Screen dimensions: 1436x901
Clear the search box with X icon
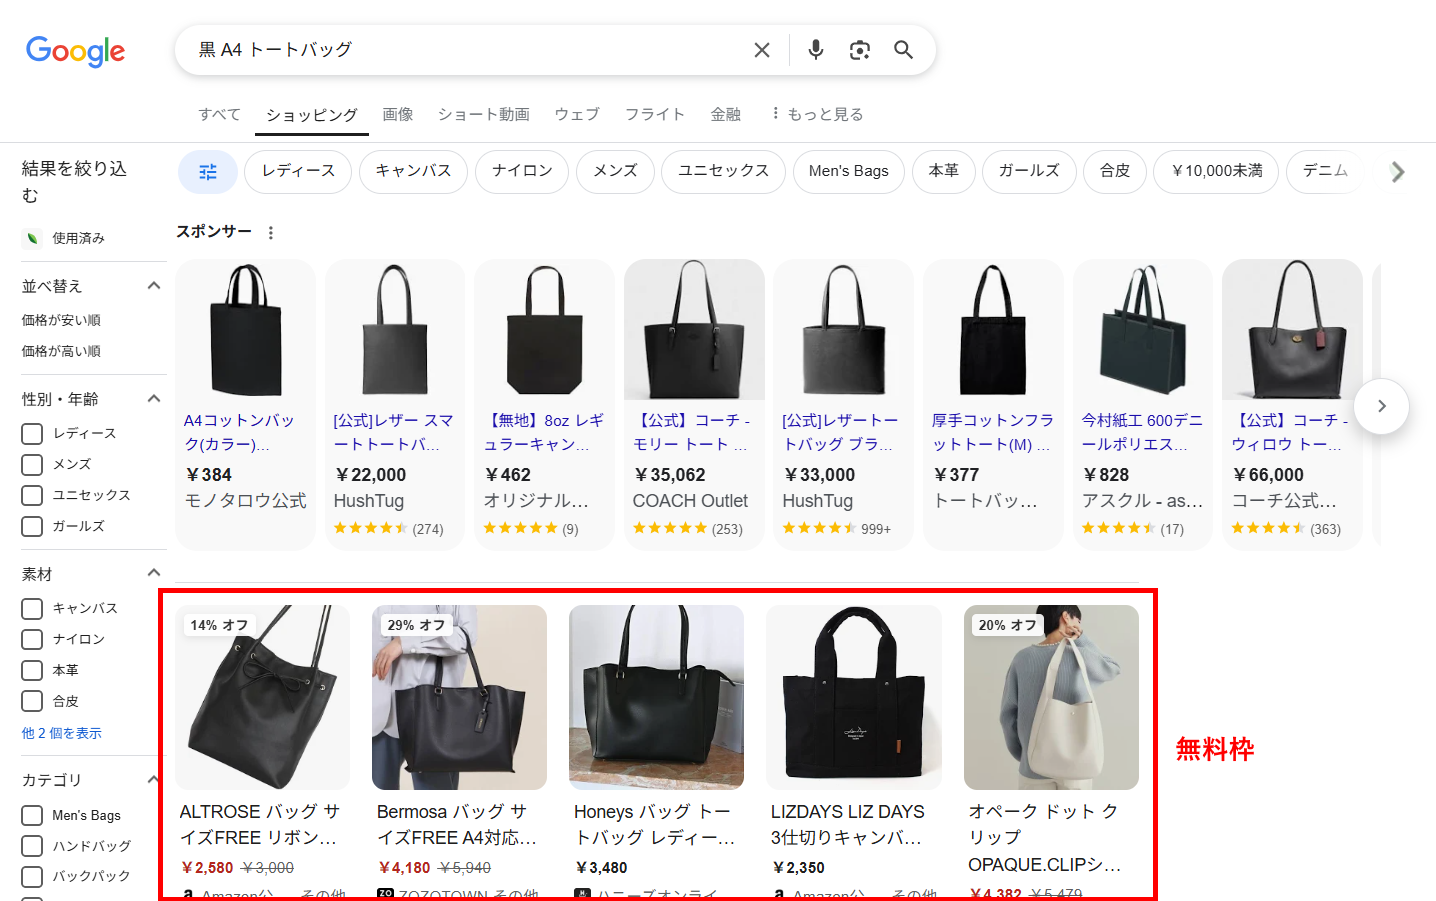click(762, 50)
